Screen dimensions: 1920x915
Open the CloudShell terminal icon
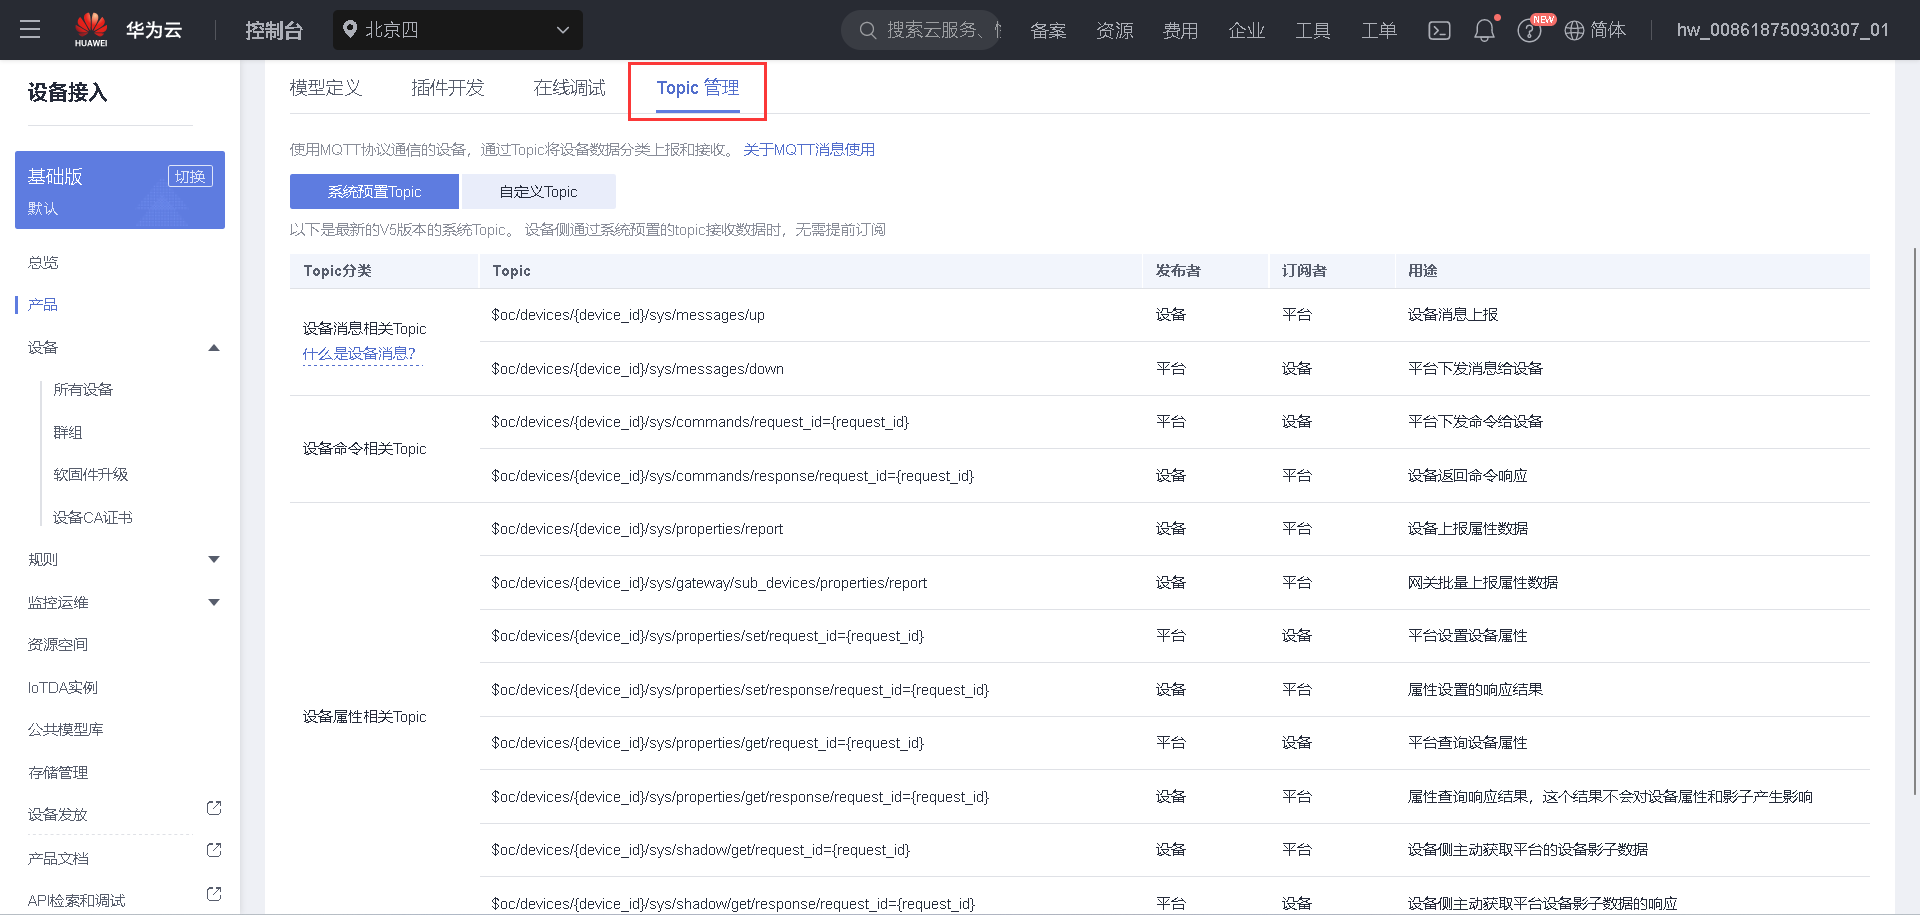click(x=1439, y=30)
